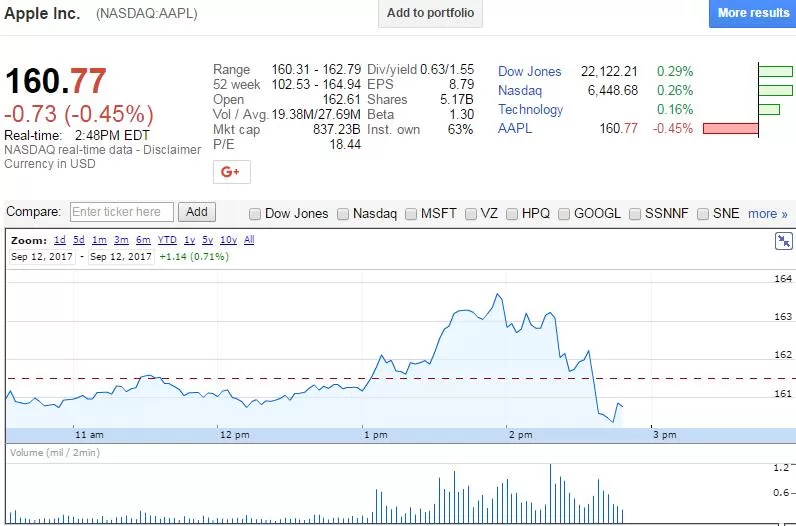This screenshot has width=796, height=526.
Task: Show the 10y chart range
Action: tap(228, 240)
